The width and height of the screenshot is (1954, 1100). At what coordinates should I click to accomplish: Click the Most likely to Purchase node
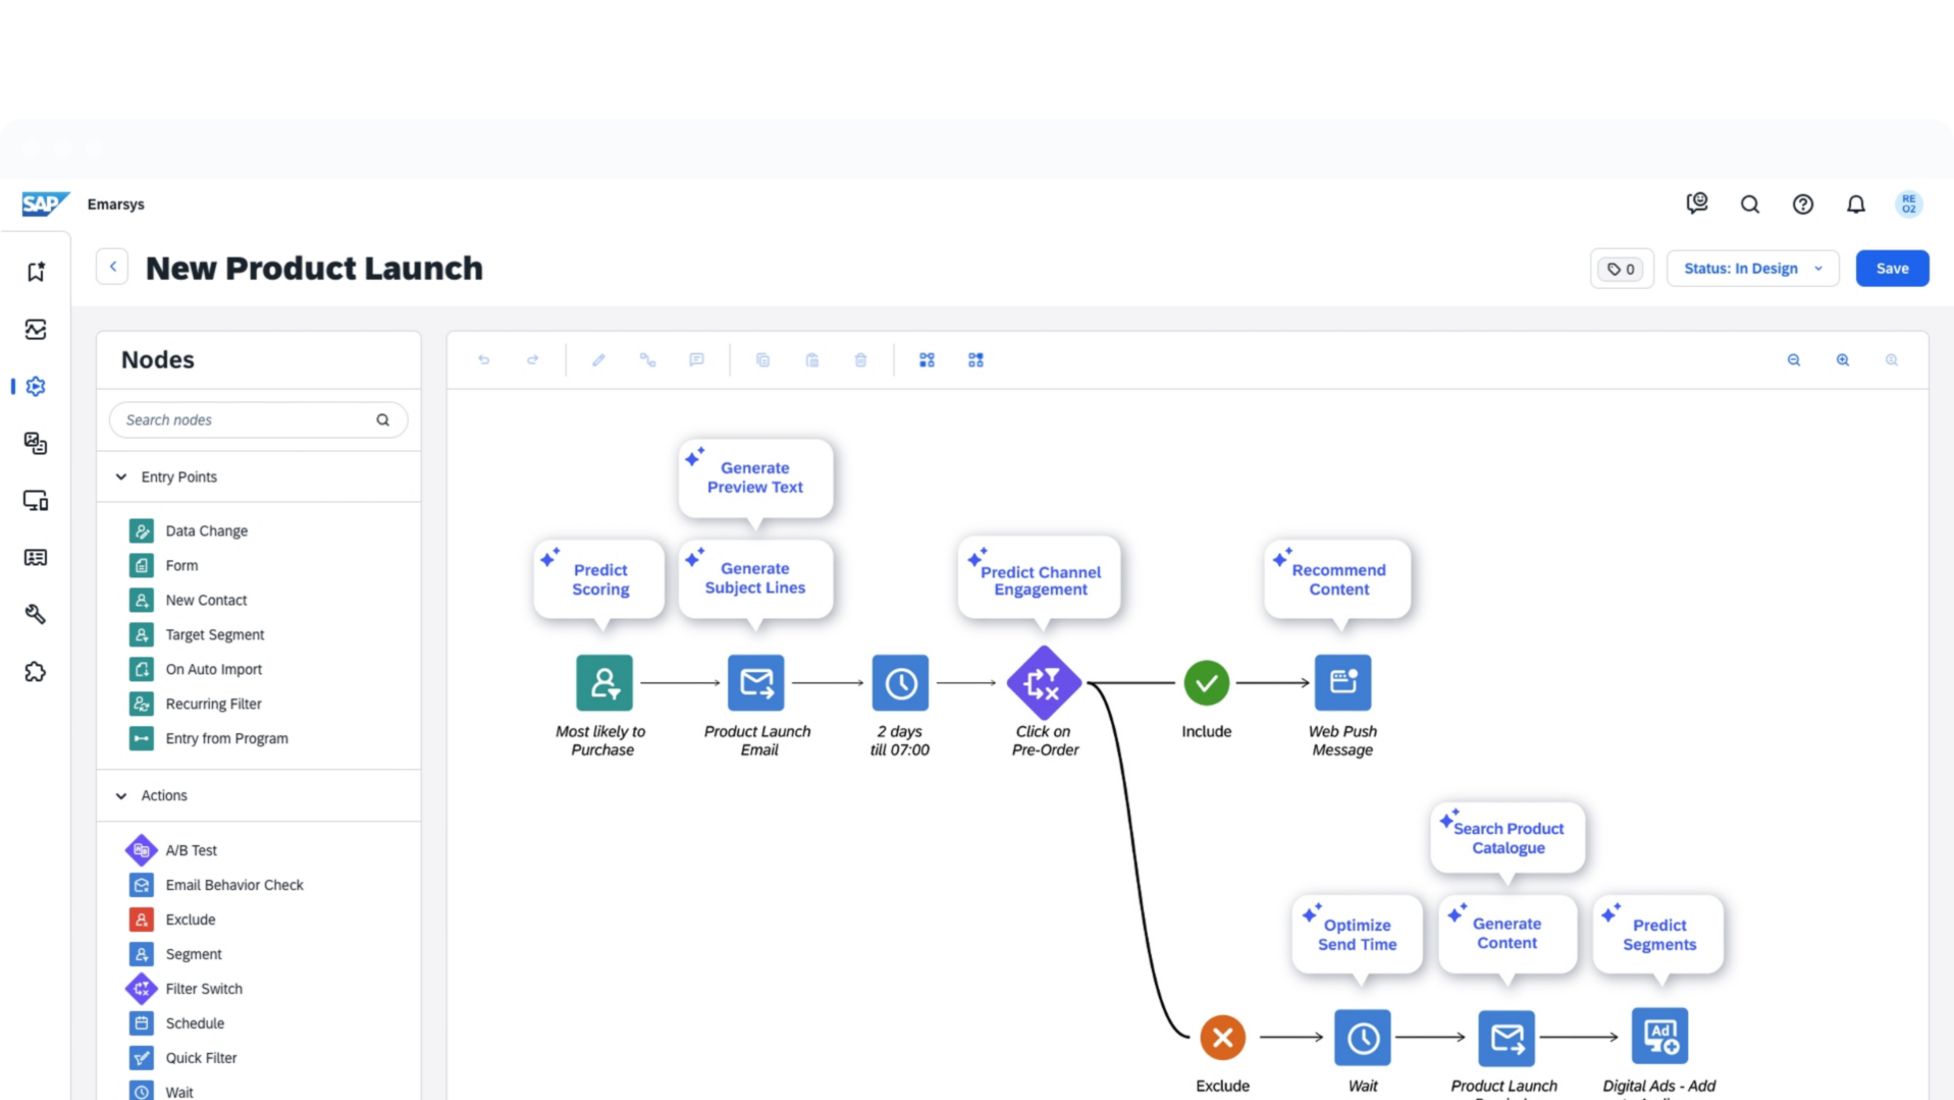pyautogui.click(x=604, y=683)
